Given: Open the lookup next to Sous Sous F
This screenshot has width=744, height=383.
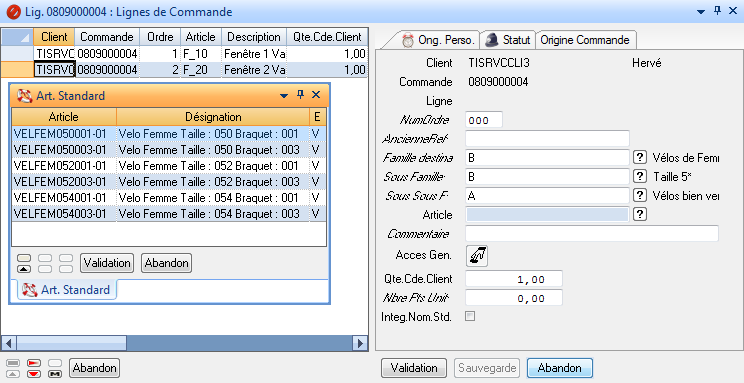Looking at the screenshot, I should tap(640, 196).
